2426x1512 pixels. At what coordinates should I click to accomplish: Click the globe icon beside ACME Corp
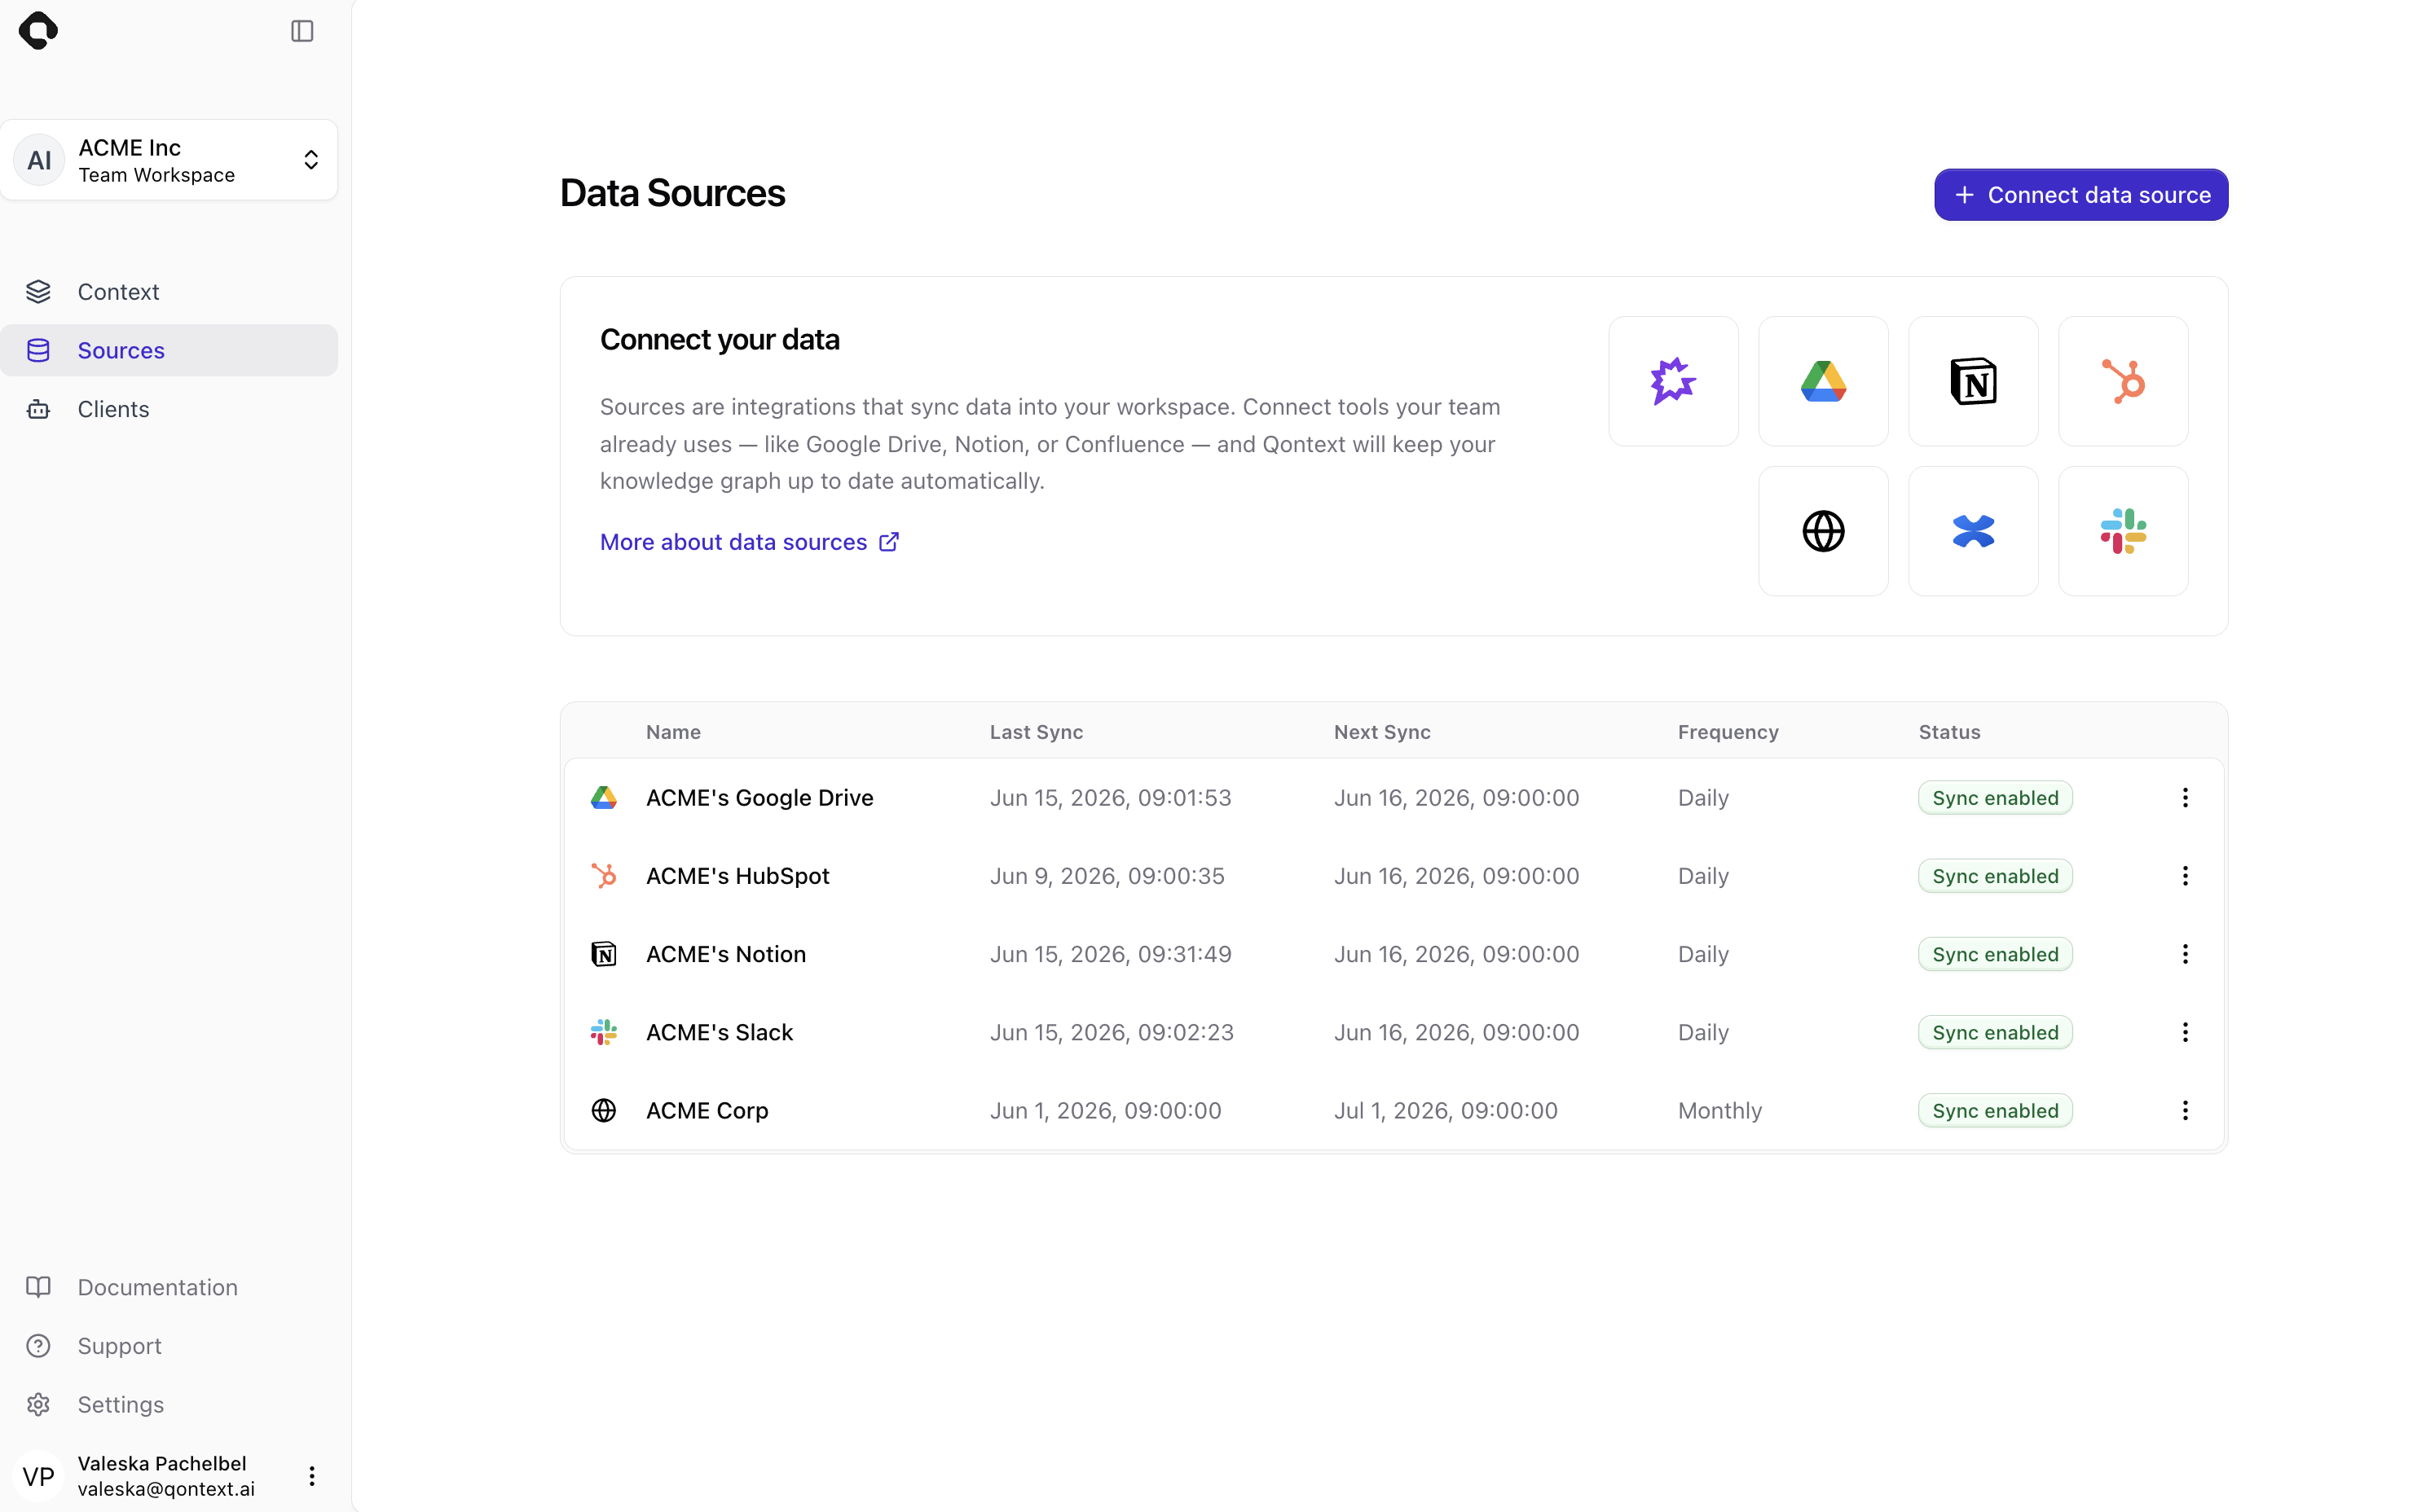tap(604, 1110)
